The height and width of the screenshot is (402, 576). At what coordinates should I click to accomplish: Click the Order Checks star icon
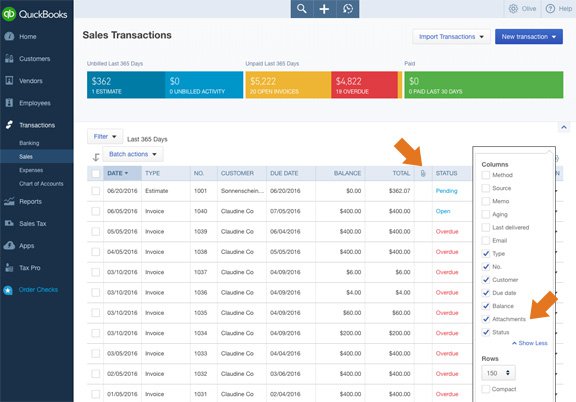tap(8, 290)
